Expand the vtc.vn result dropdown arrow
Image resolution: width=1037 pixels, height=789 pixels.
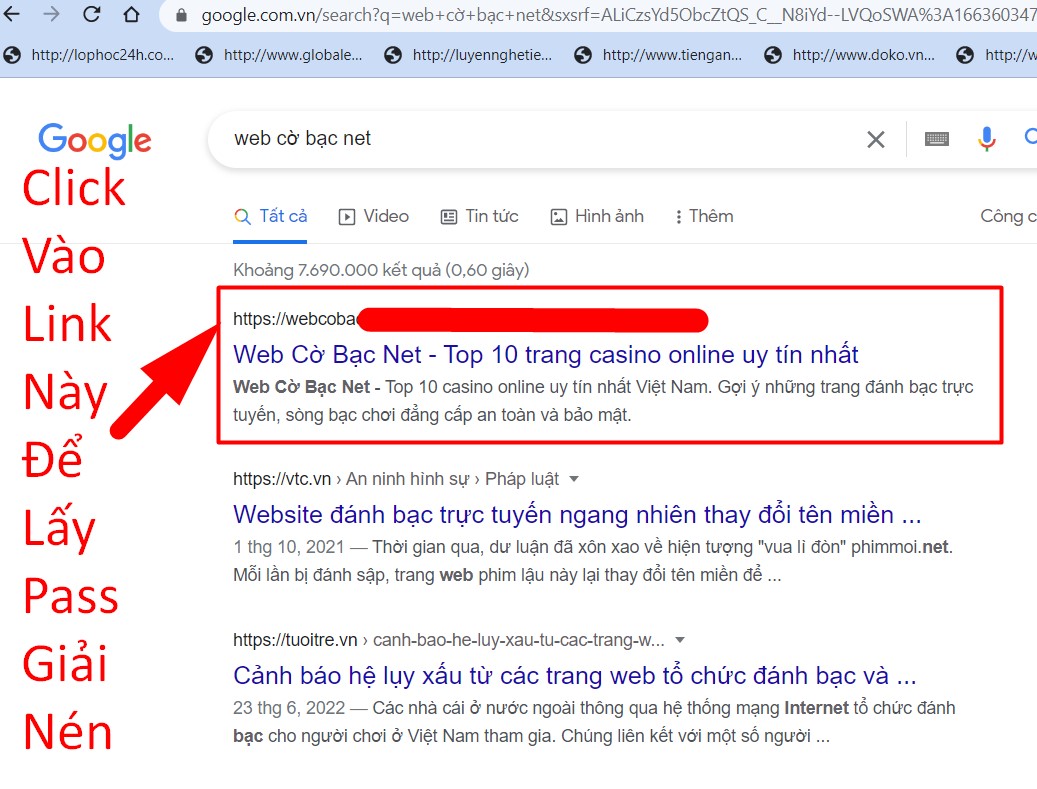[574, 479]
